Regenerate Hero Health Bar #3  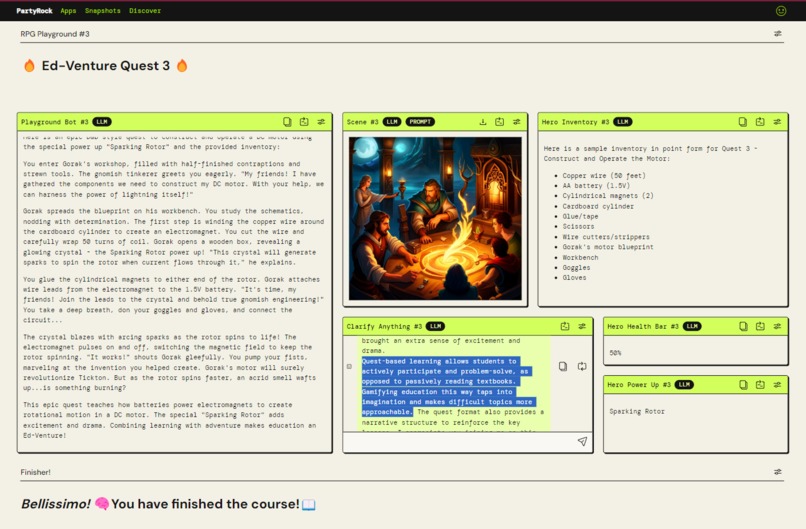coord(760,326)
